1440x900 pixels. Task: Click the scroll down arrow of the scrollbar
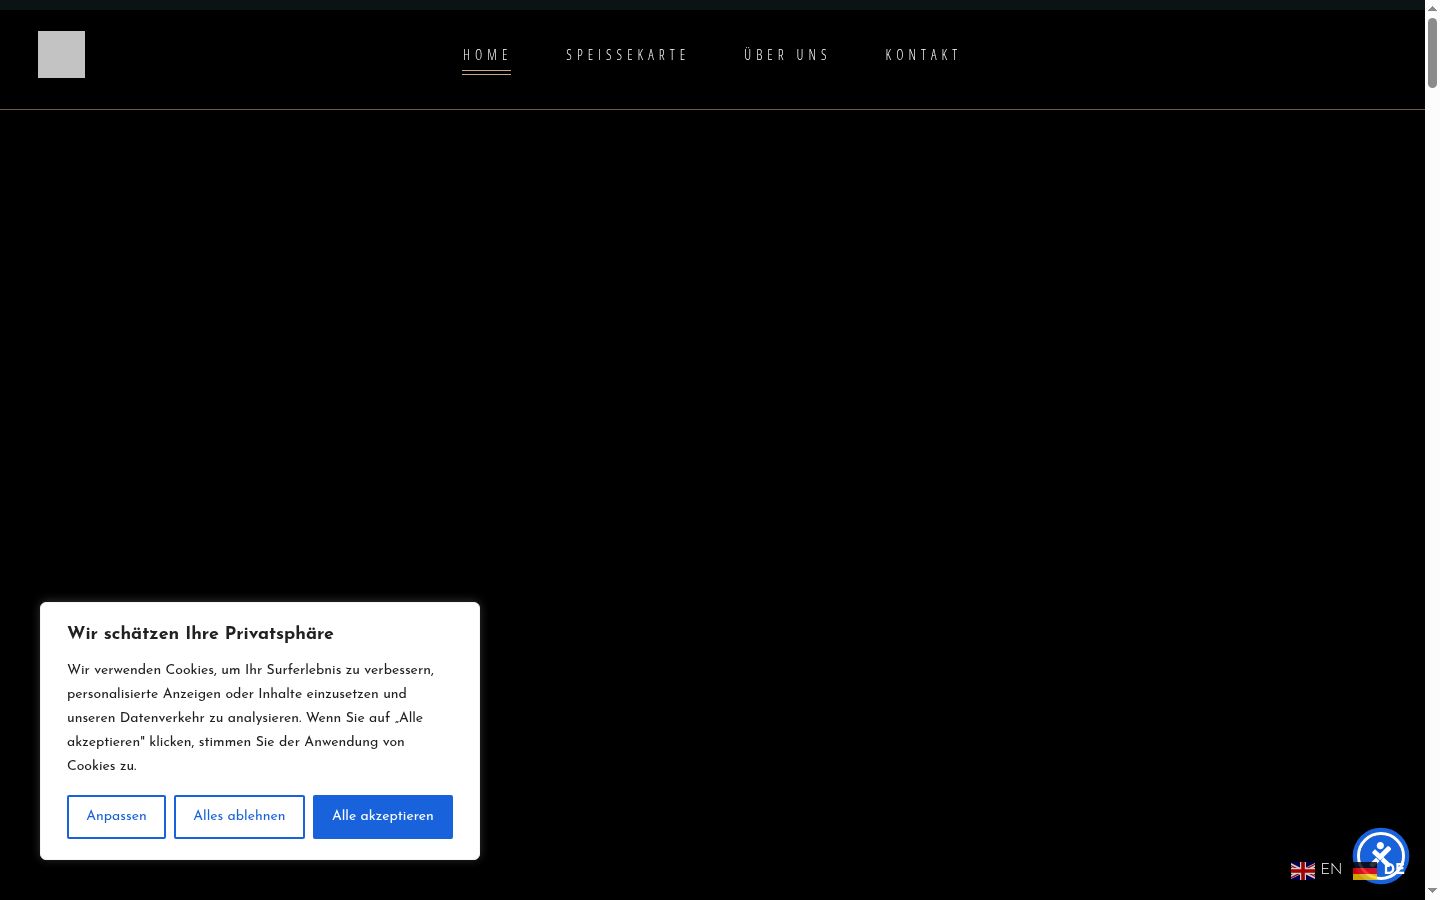(x=1432, y=891)
